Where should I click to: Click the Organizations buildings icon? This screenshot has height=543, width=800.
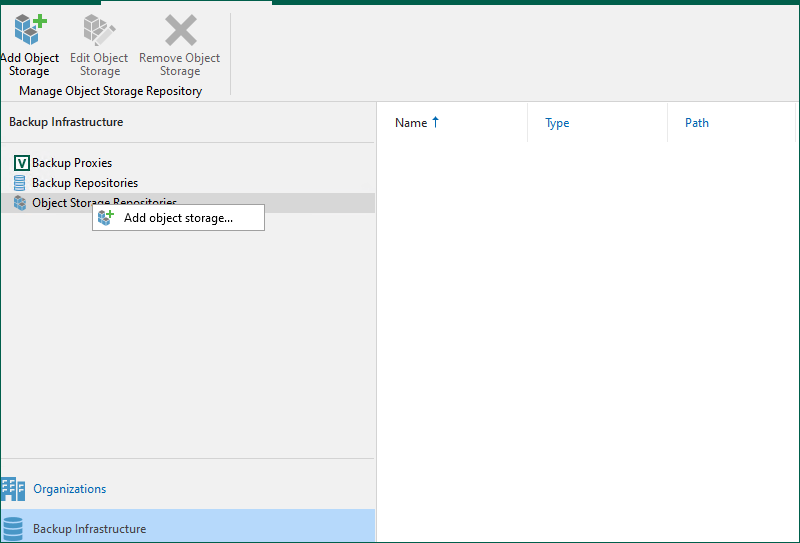(13, 489)
